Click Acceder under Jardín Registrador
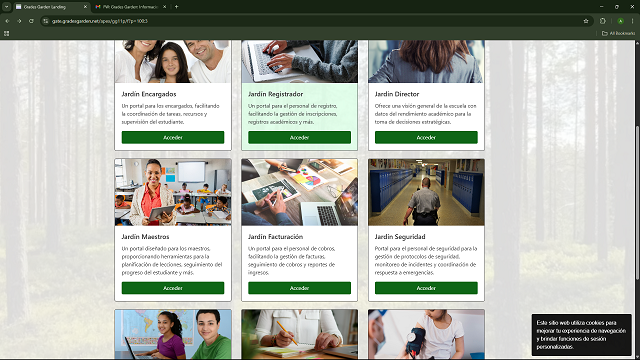The height and width of the screenshot is (360, 640). click(299, 138)
